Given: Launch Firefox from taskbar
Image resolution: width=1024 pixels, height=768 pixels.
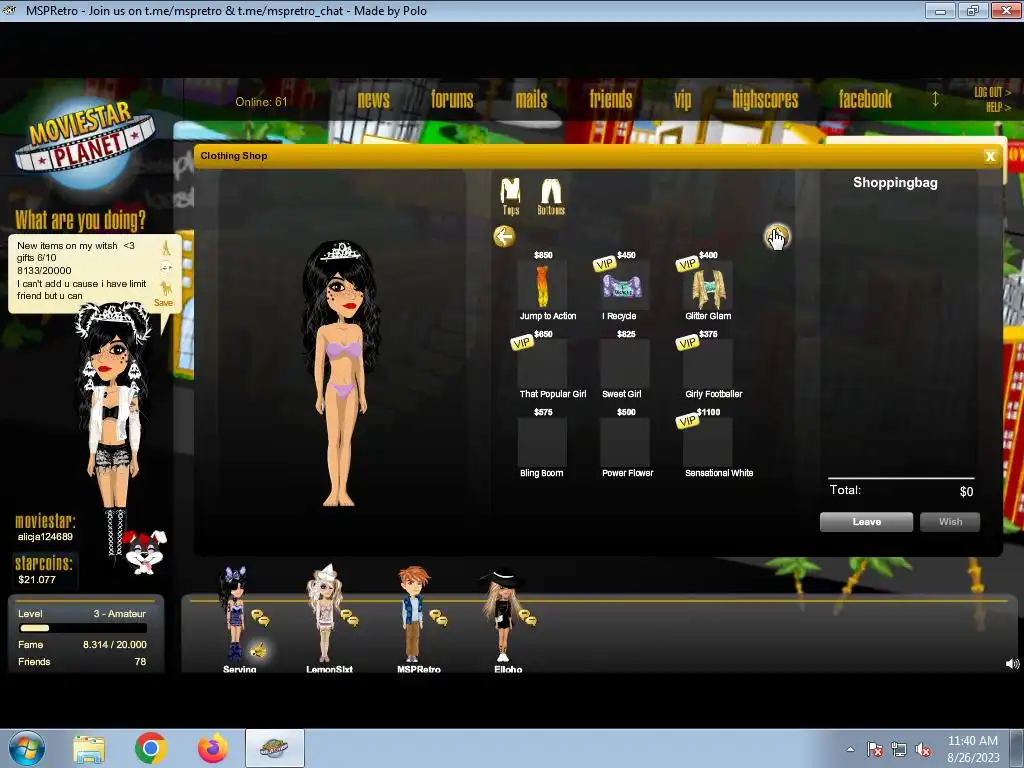Looking at the screenshot, I should (x=213, y=748).
